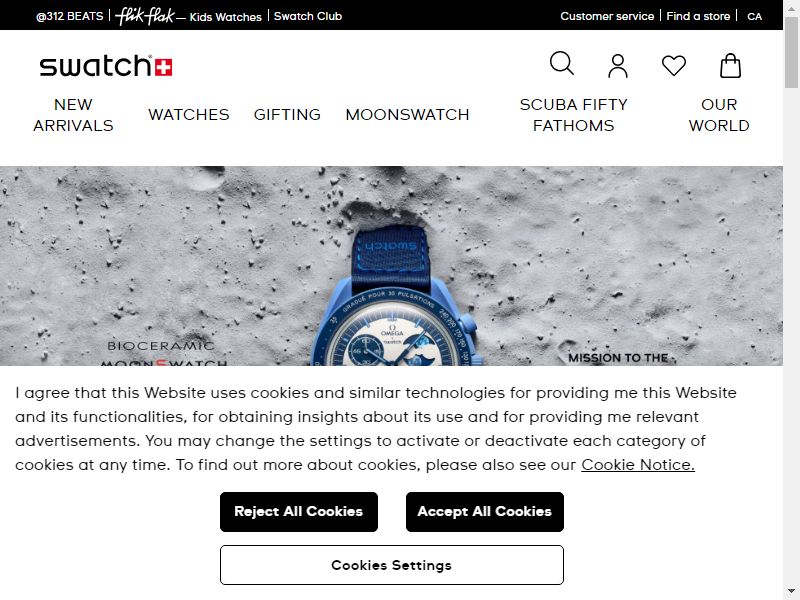Viewport: 800px width, 600px height.
Task: Expand the Our World menu
Action: click(719, 115)
